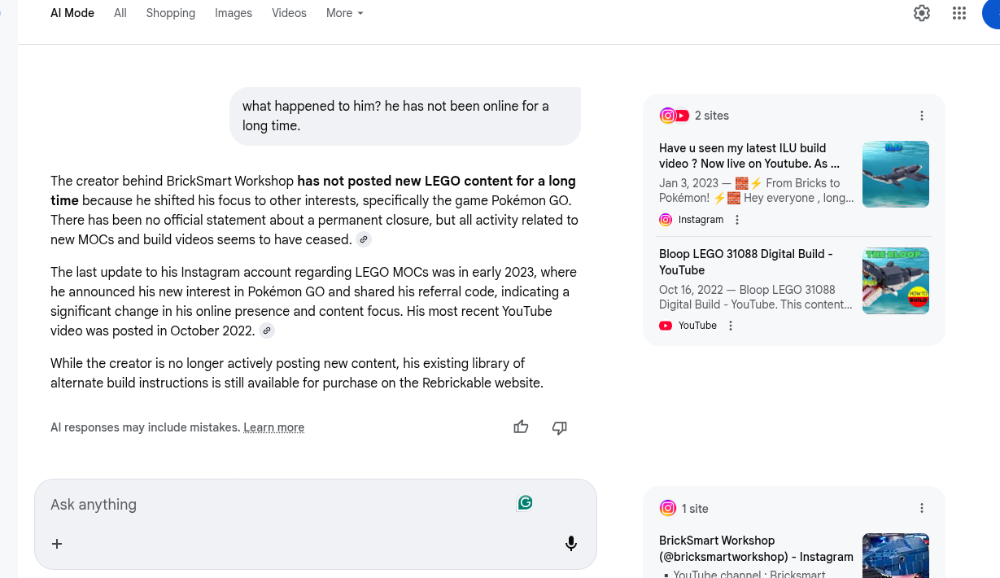This screenshot has height=578, width=1000.
Task: Open the Google apps grid
Action: pos(959,13)
